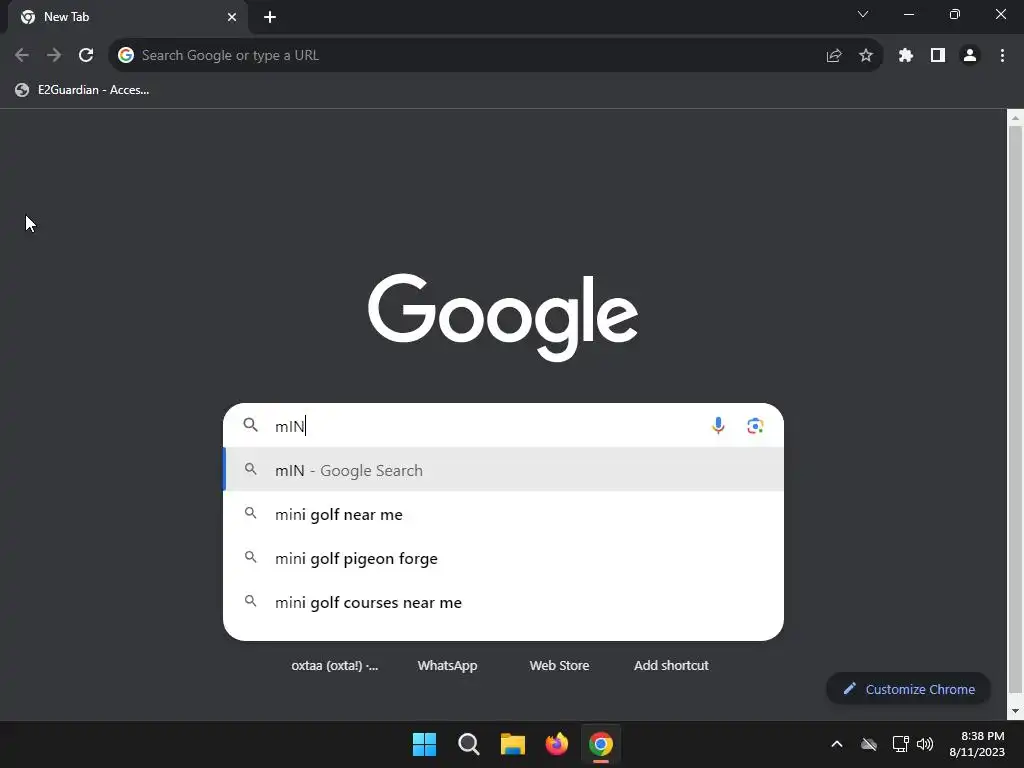This screenshot has width=1024, height=768.
Task: Open the clock and date panel
Action: 977,744
